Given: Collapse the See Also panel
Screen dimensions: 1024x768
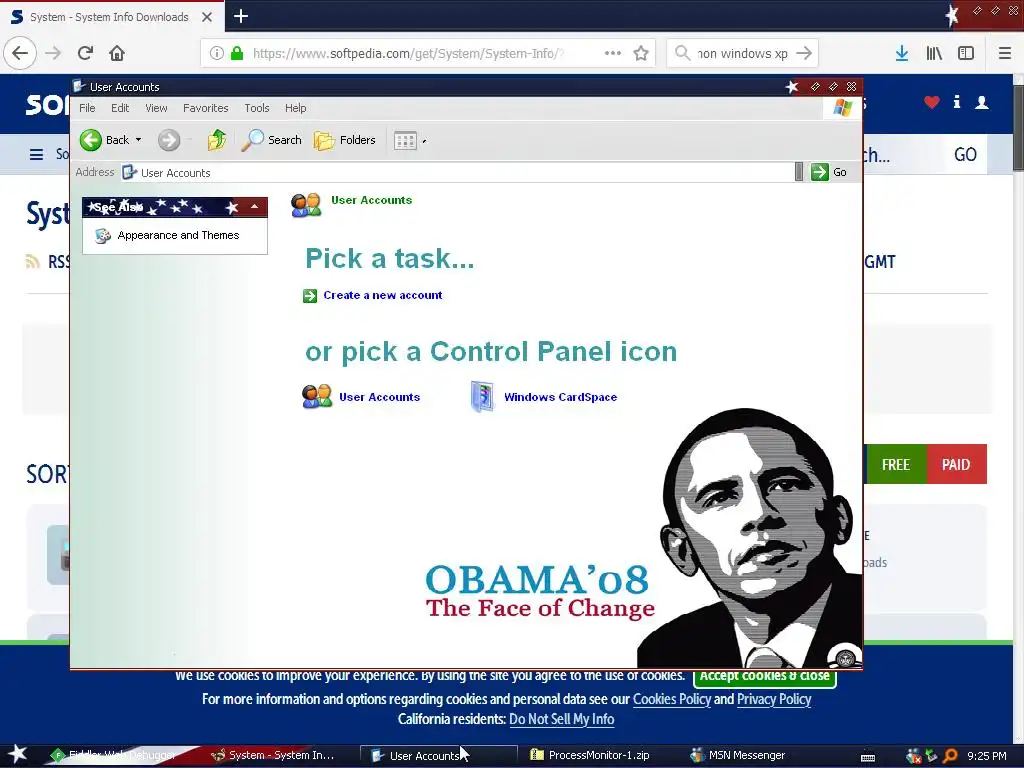Looking at the screenshot, I should (254, 207).
